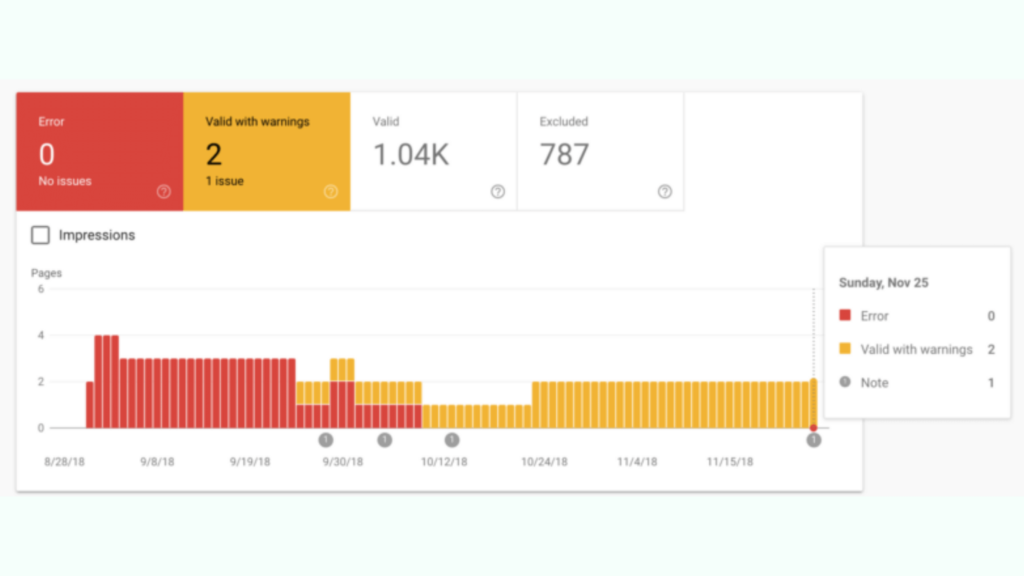The height and width of the screenshot is (576, 1024).
Task: Click the 'Sunday, Nov 25' tooltip heading
Action: [x=884, y=283]
